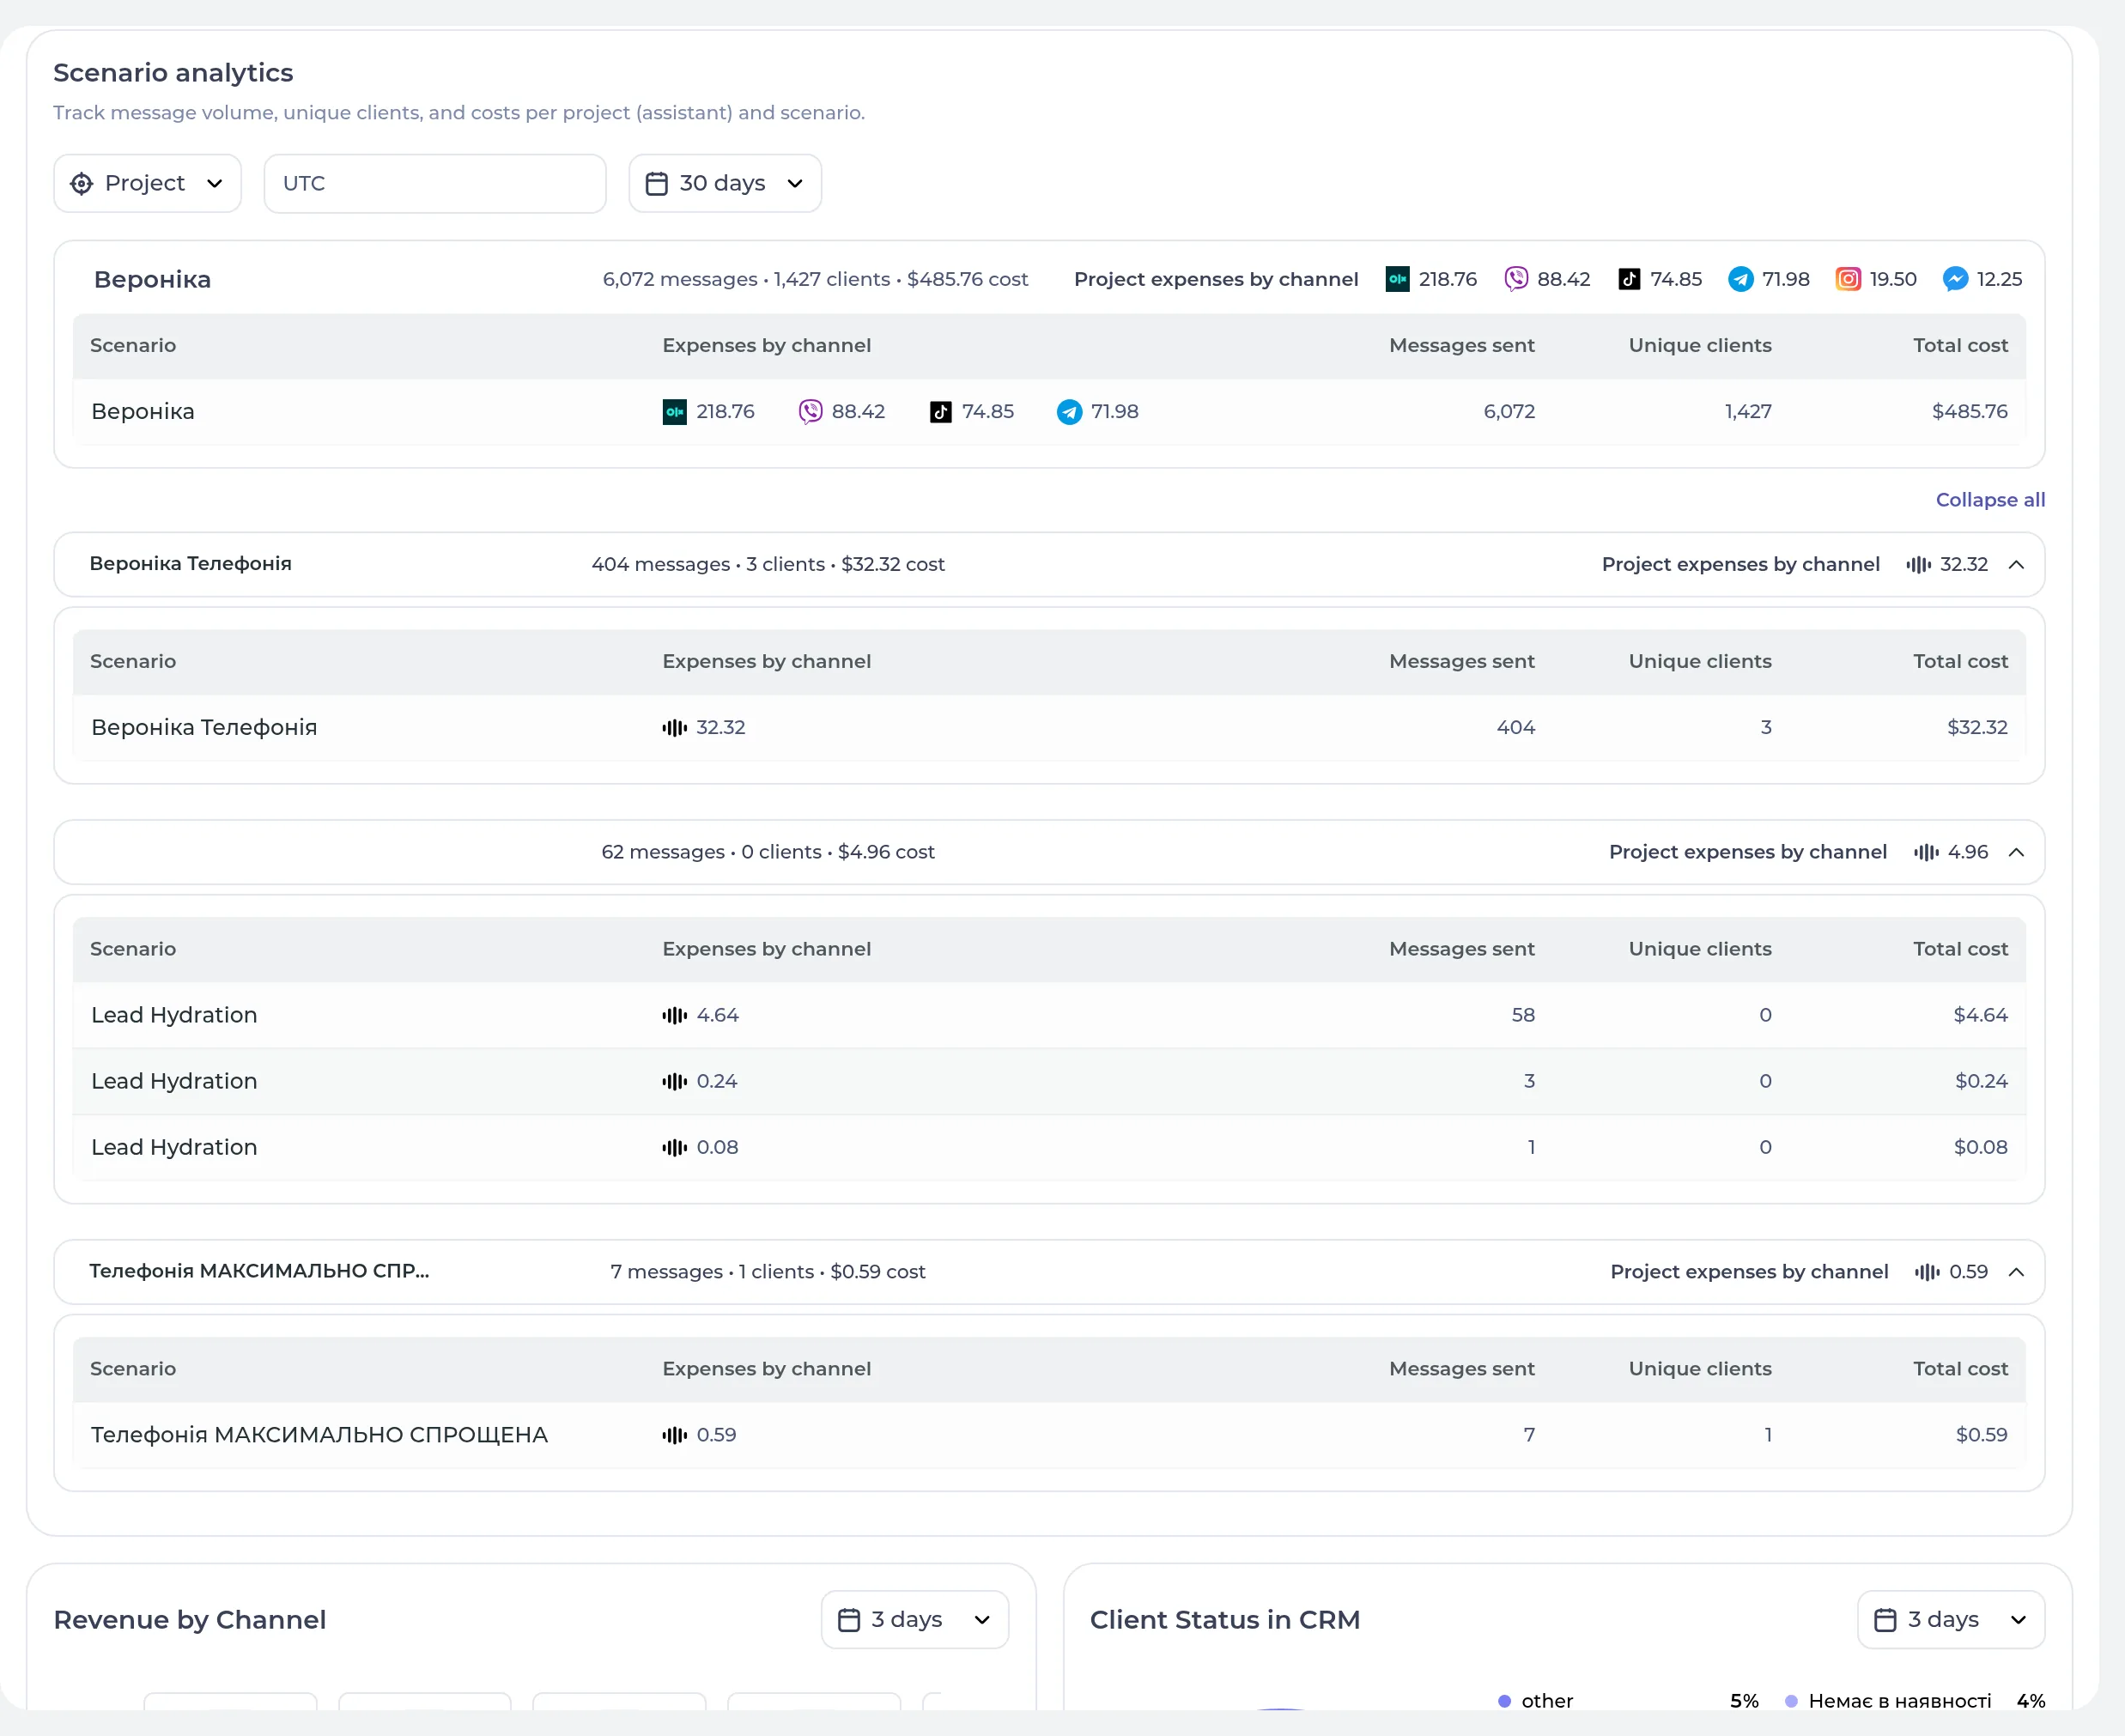Screen dimensions: 2125x1736
Task: Click the UTC timezone input field
Action: click(x=435, y=183)
